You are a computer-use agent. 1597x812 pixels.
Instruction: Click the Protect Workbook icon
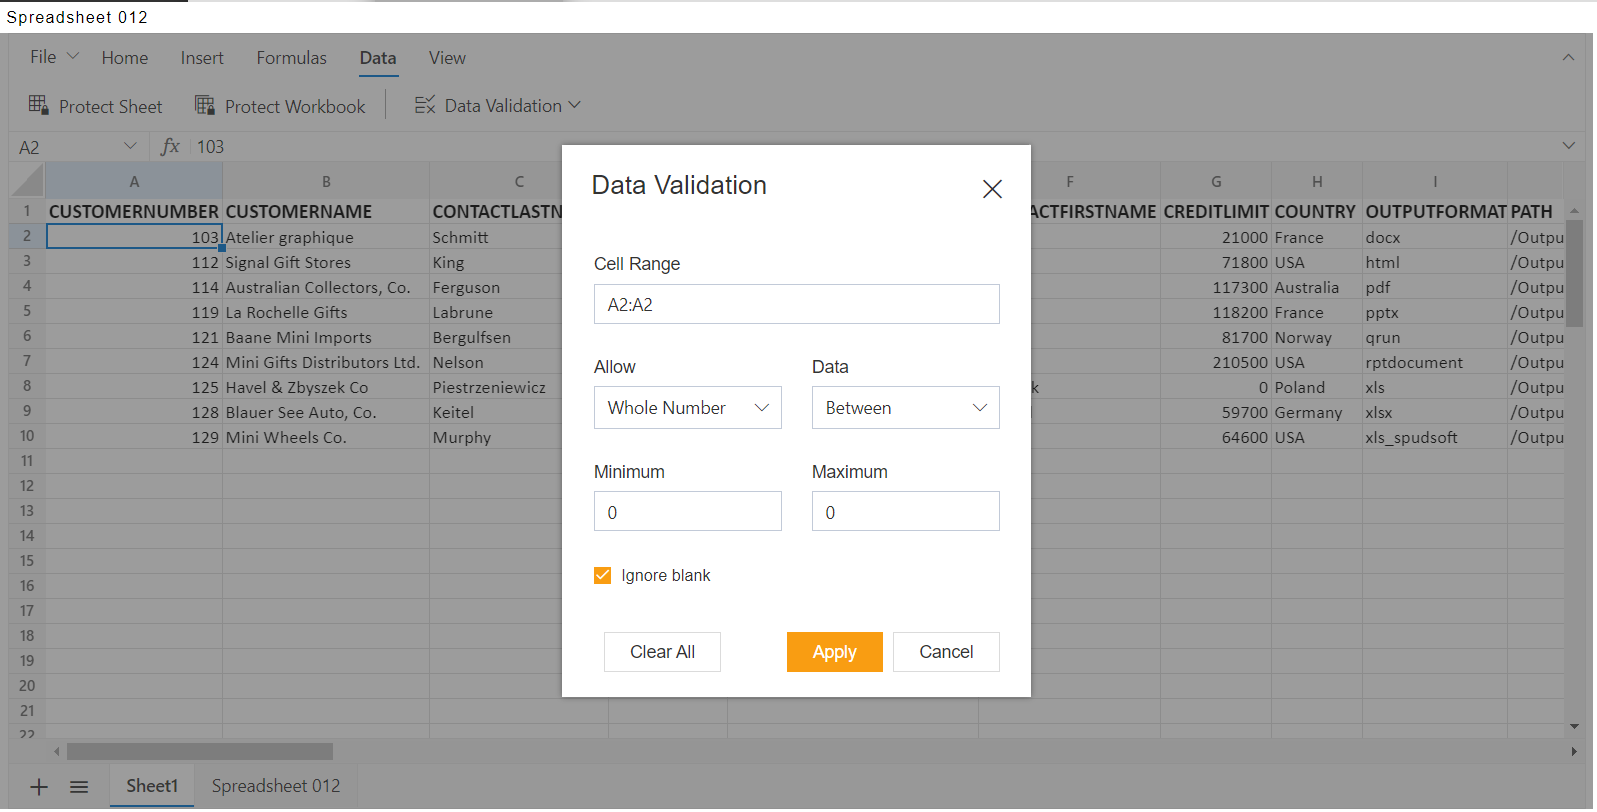(205, 105)
